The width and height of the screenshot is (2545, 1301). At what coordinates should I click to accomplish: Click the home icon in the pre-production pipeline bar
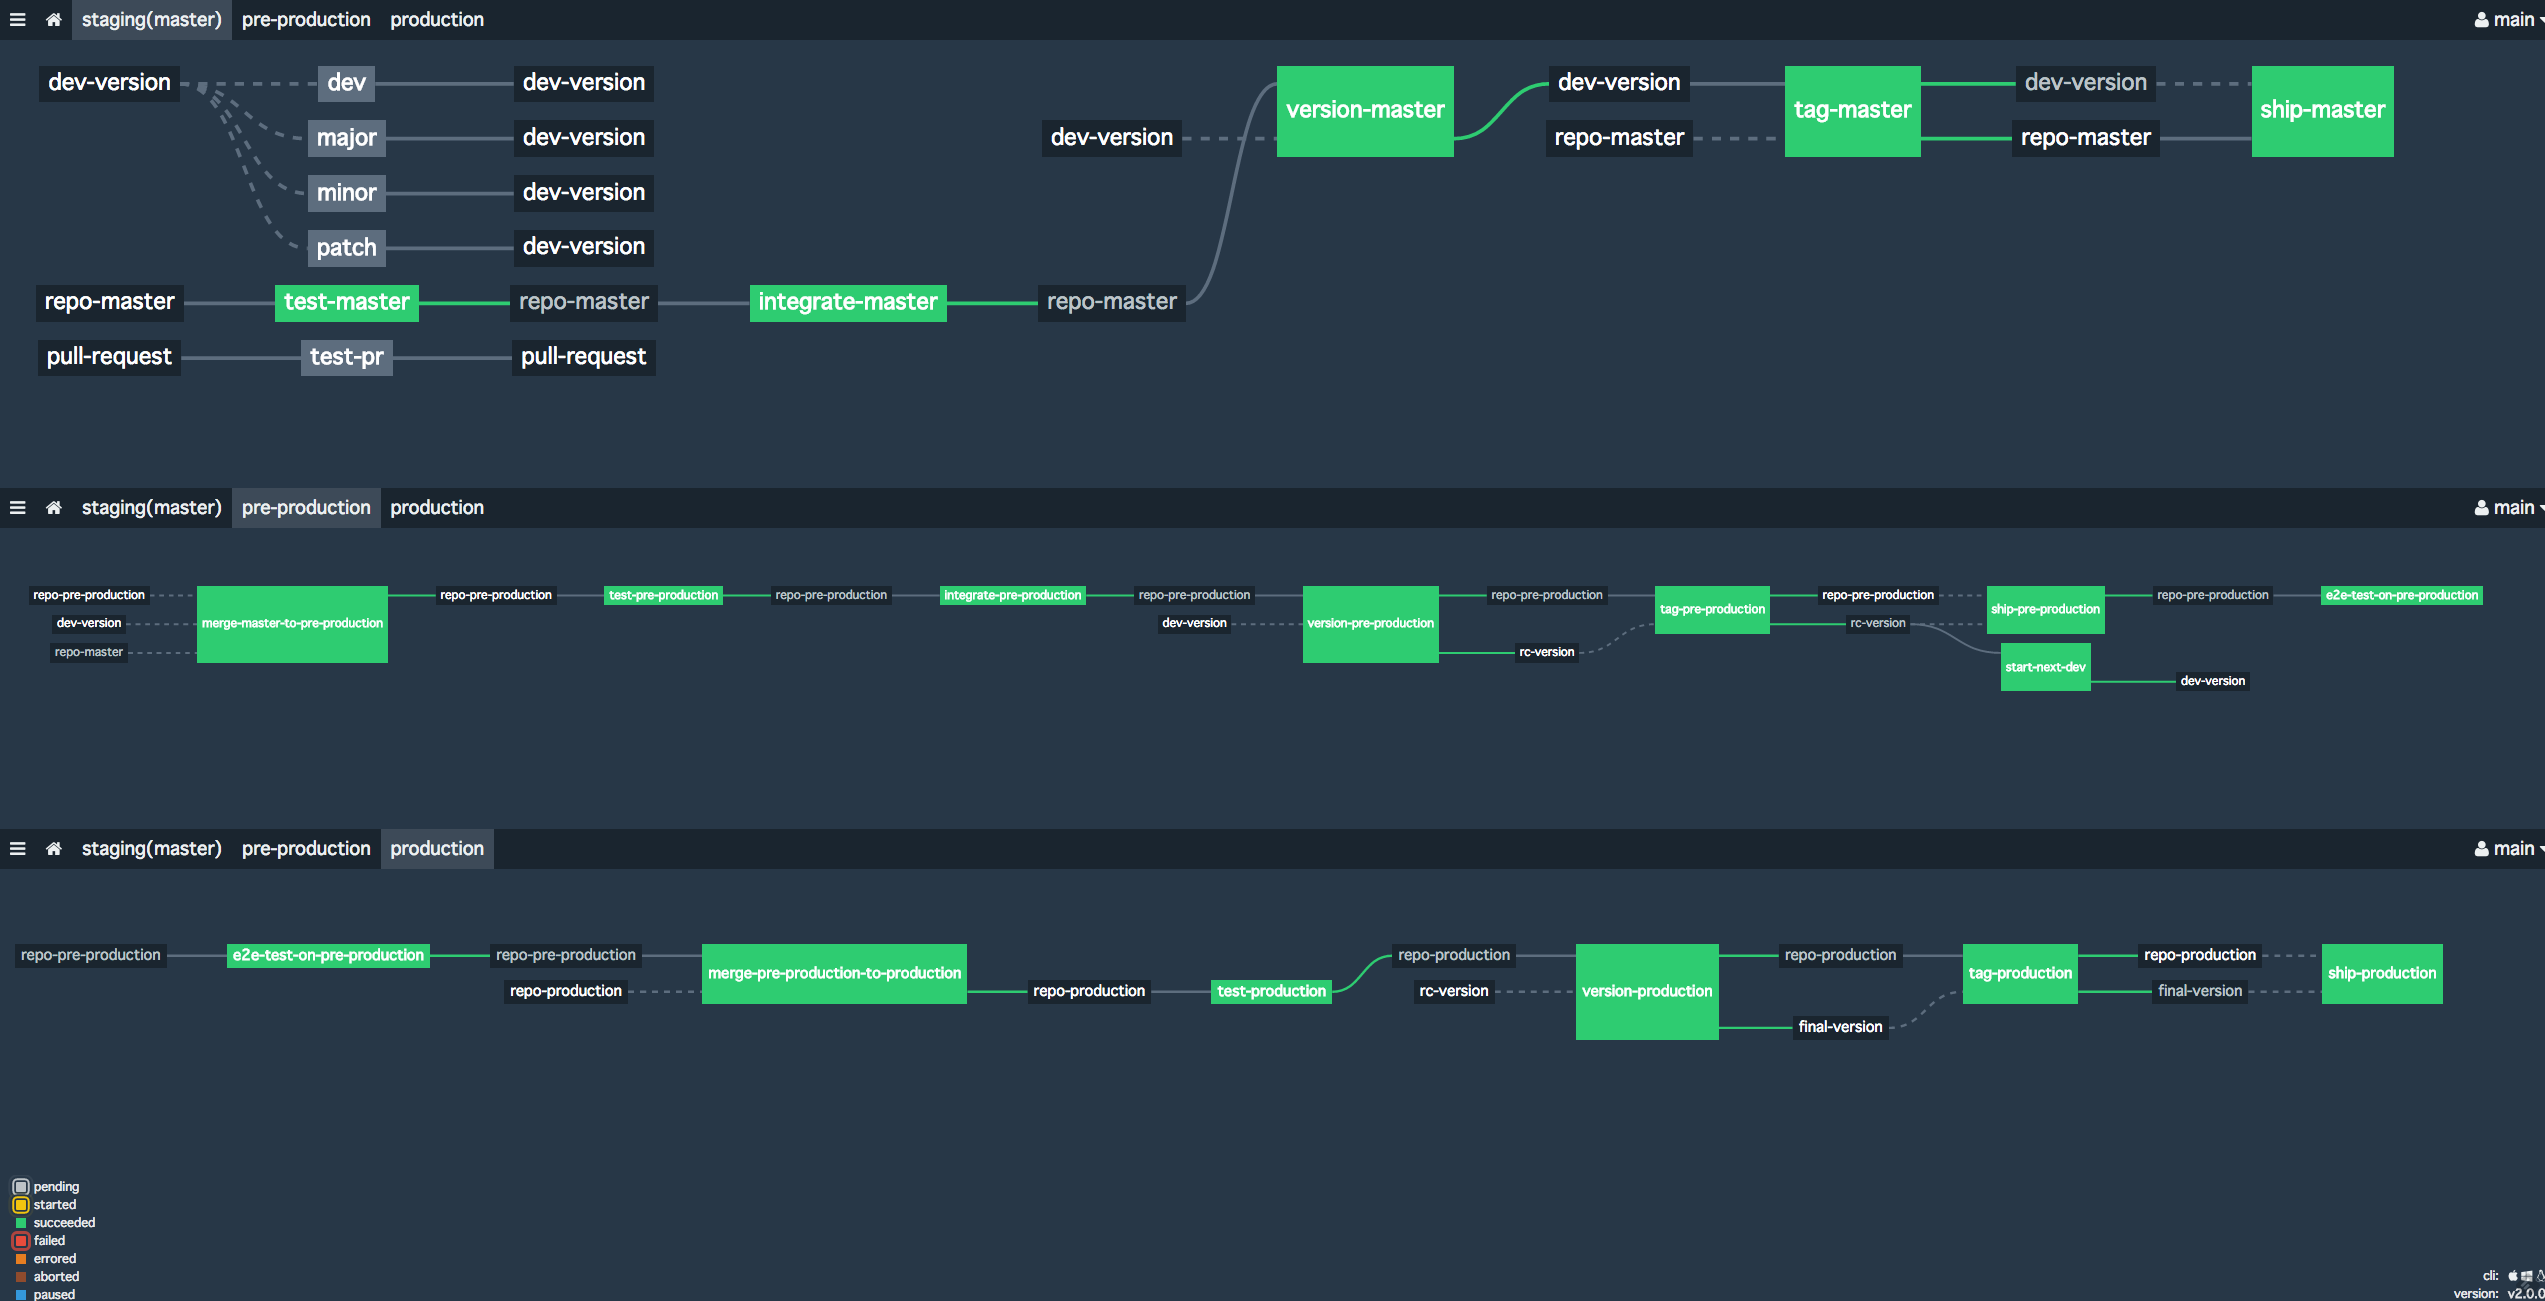coord(54,508)
